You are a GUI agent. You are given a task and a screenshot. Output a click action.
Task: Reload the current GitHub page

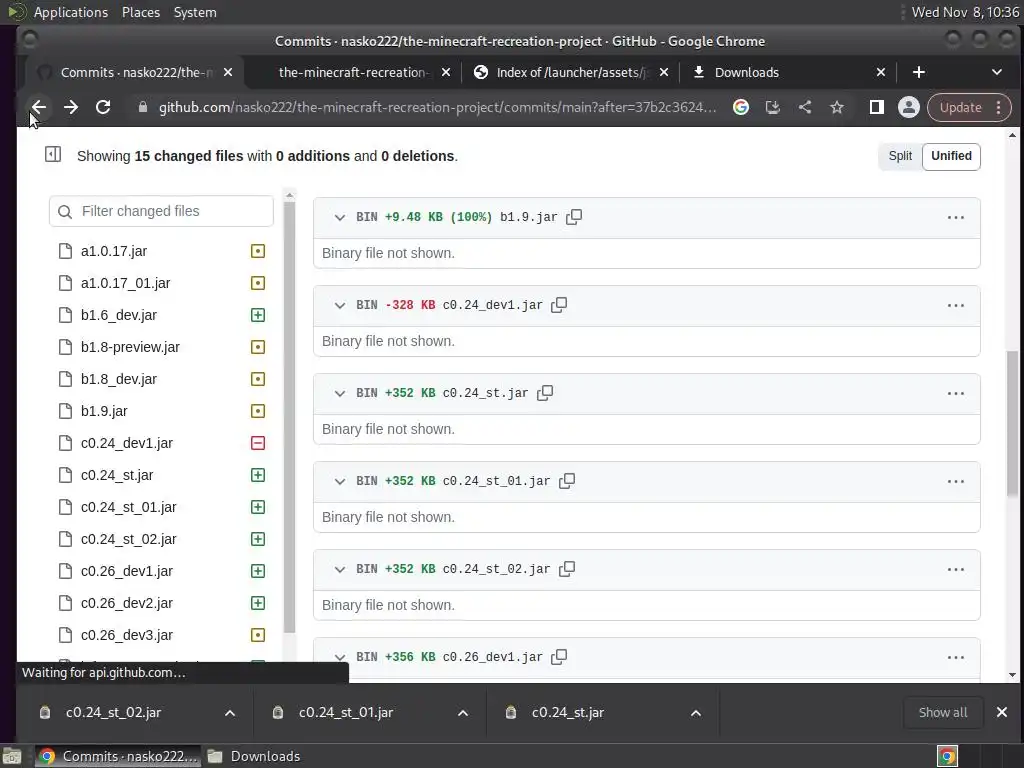coord(103,108)
